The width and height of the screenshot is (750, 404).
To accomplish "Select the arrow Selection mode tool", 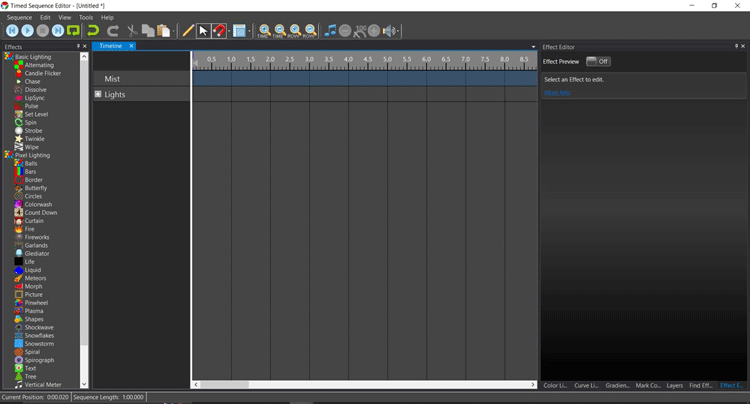I will [x=203, y=31].
